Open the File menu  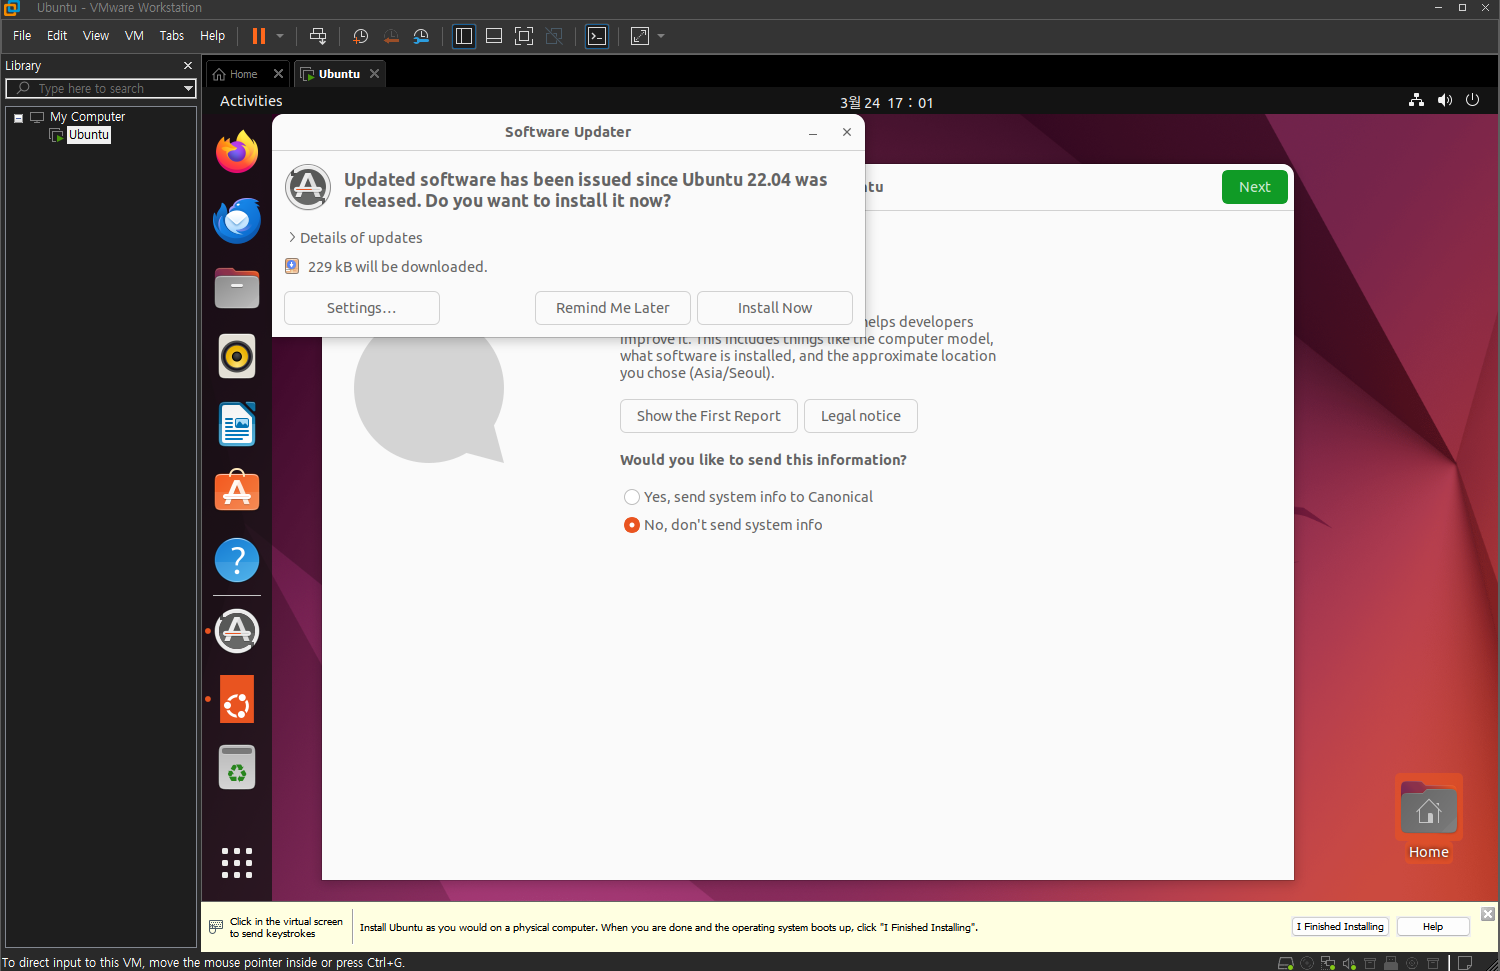[22, 36]
